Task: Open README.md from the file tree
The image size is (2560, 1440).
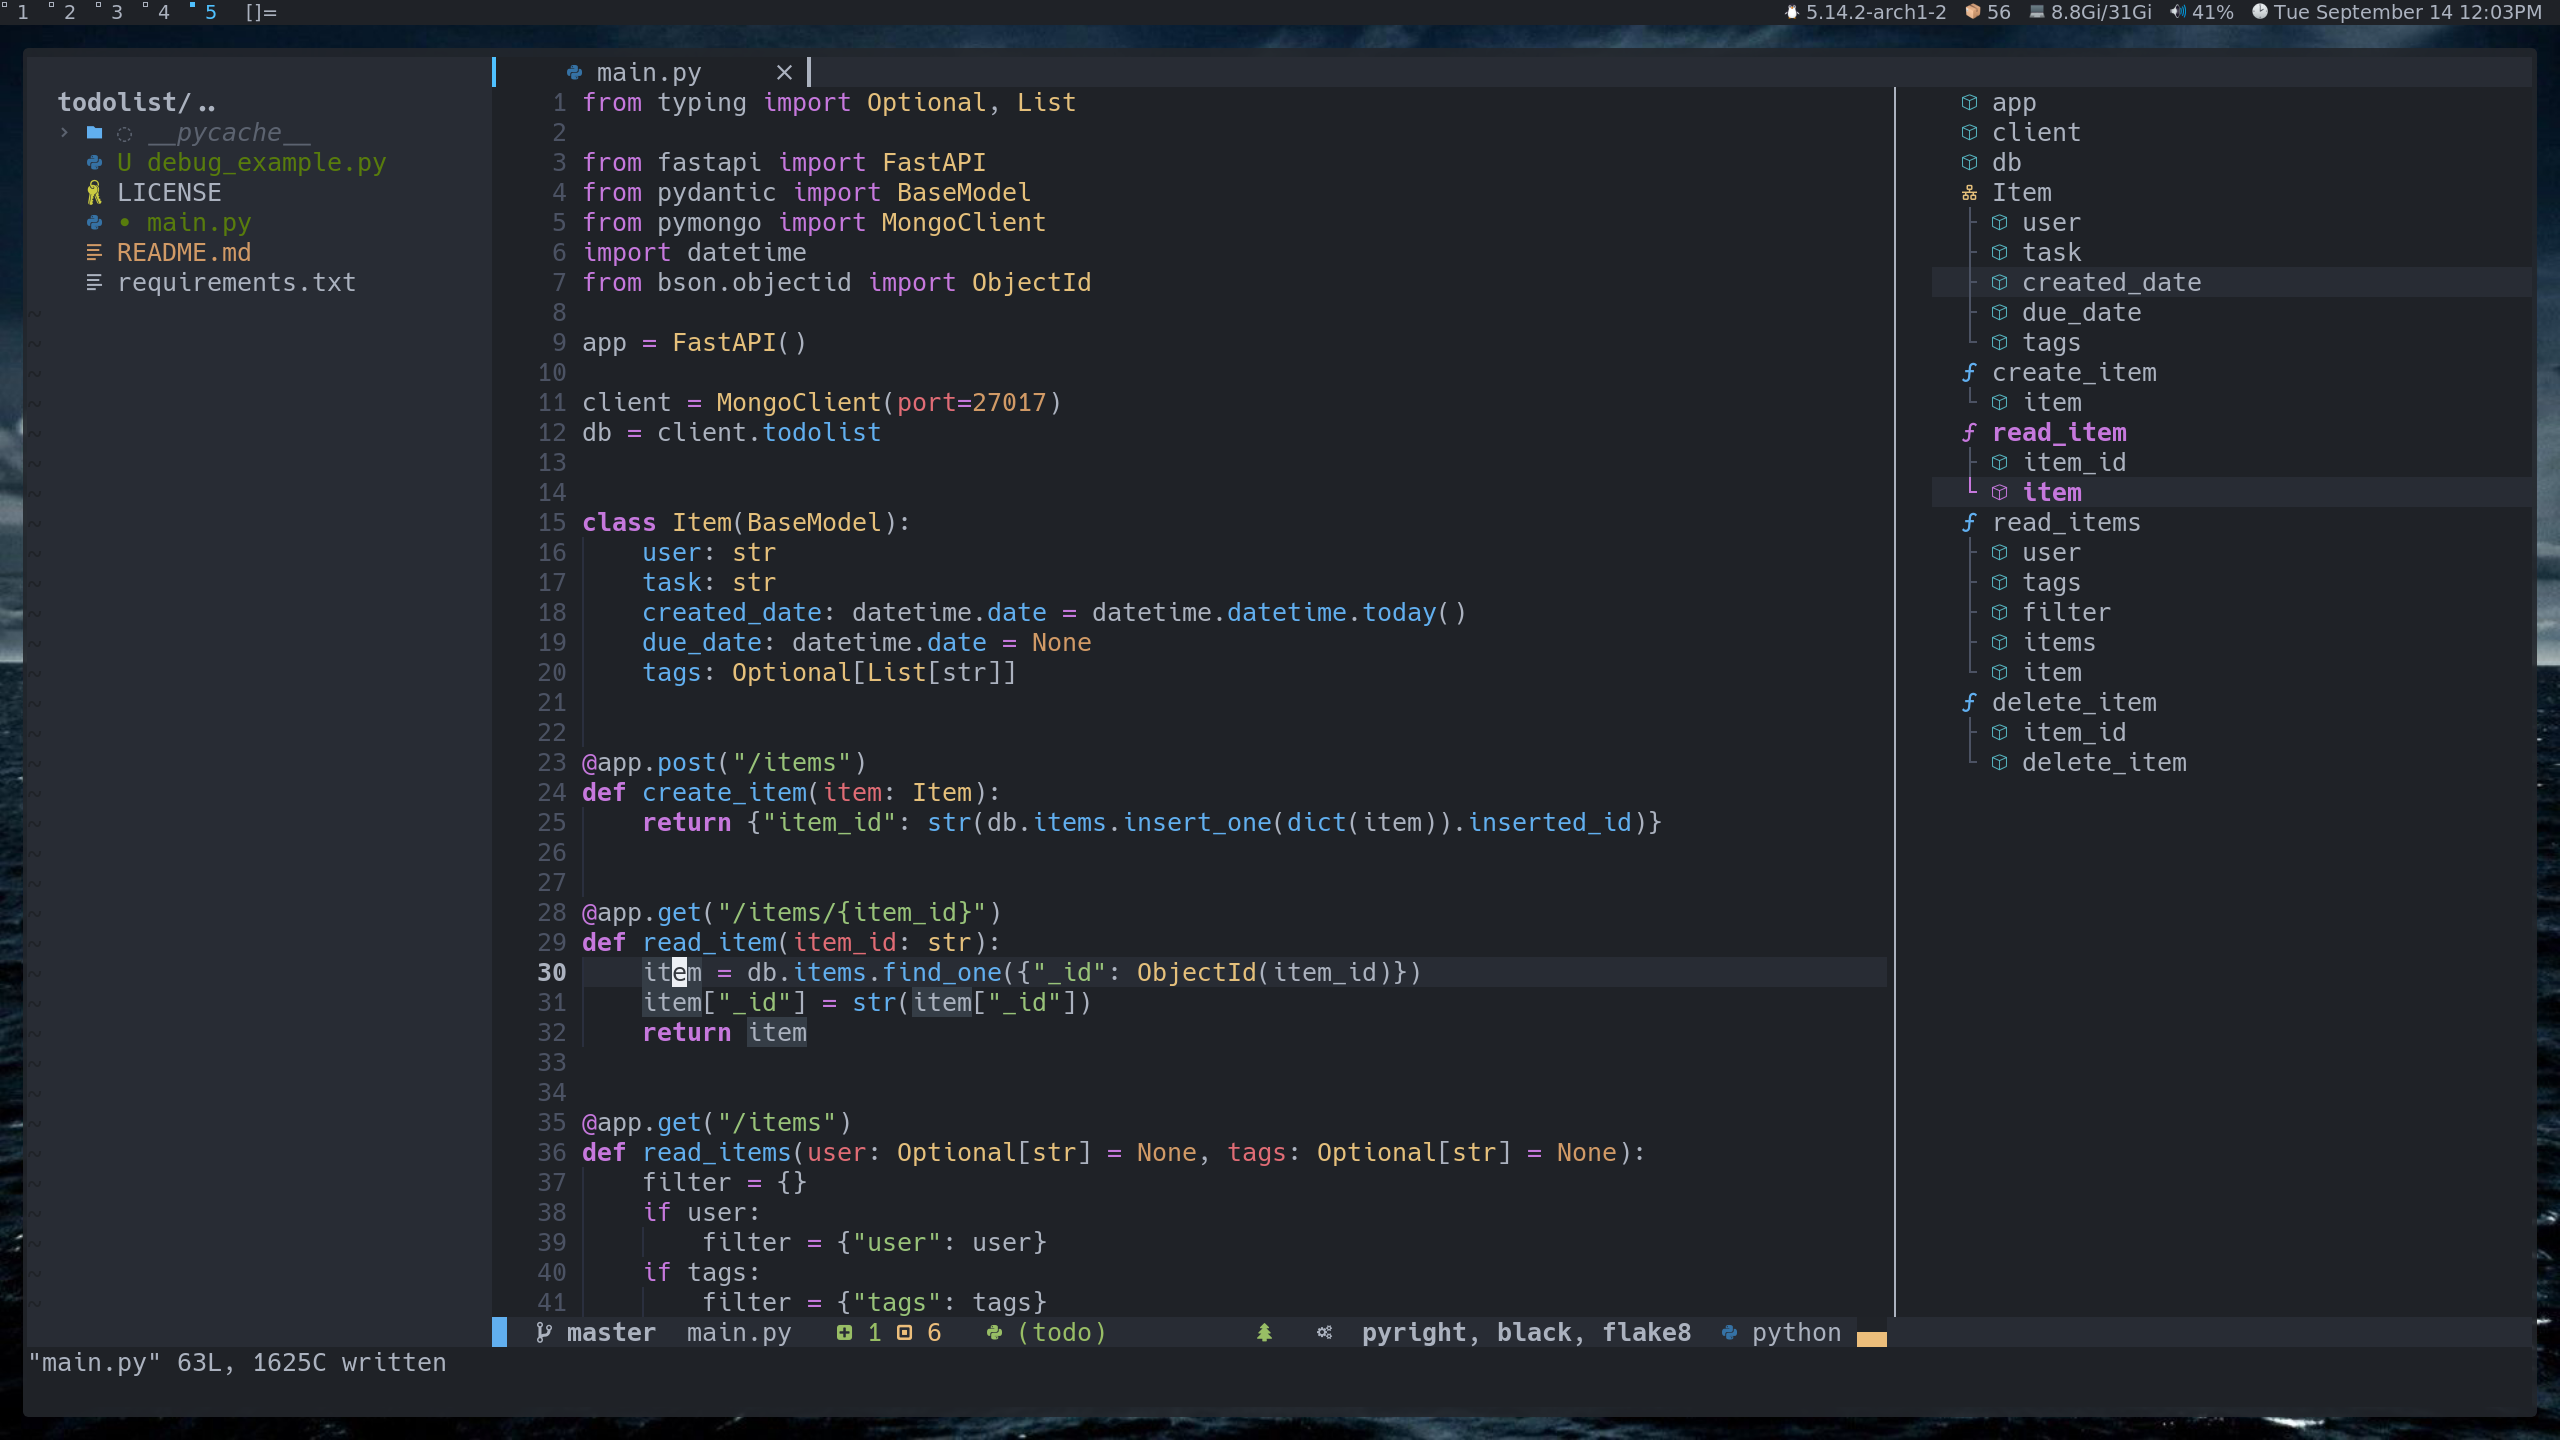Action: (183, 252)
